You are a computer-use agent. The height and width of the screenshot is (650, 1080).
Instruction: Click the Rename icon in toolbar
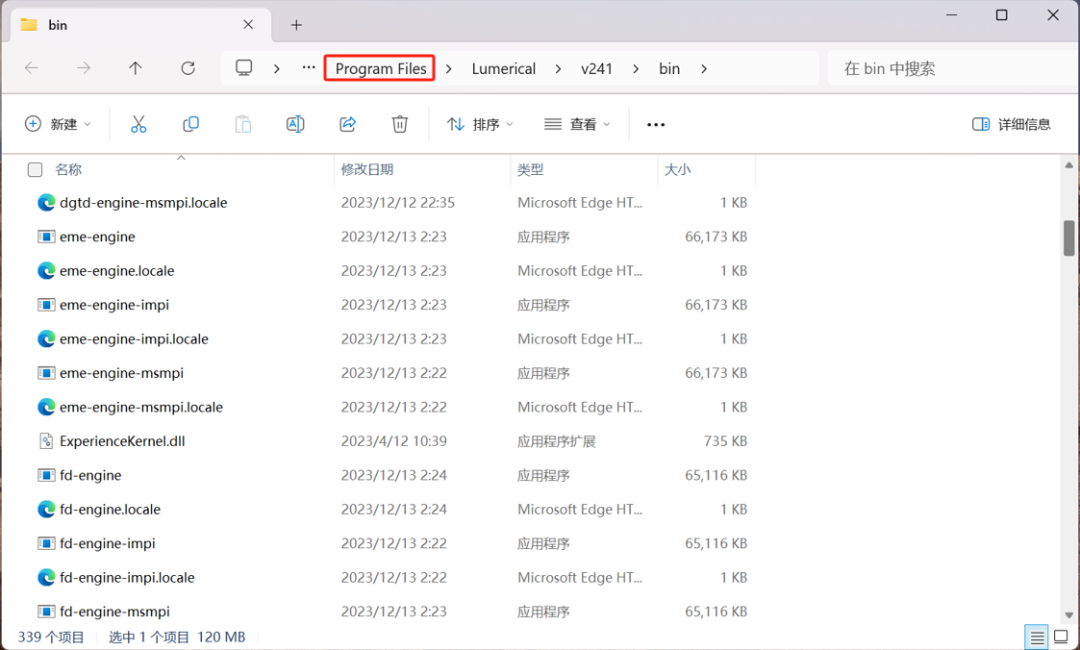[x=295, y=124]
